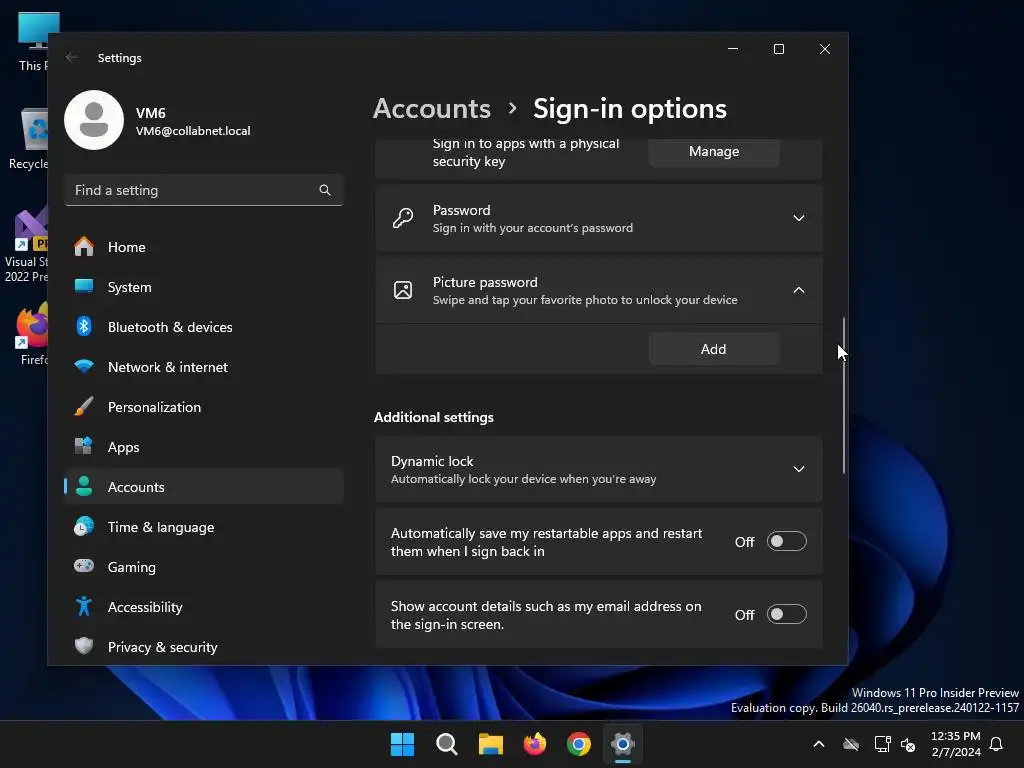Click the VM6@collabnet.local account email

coord(193,131)
